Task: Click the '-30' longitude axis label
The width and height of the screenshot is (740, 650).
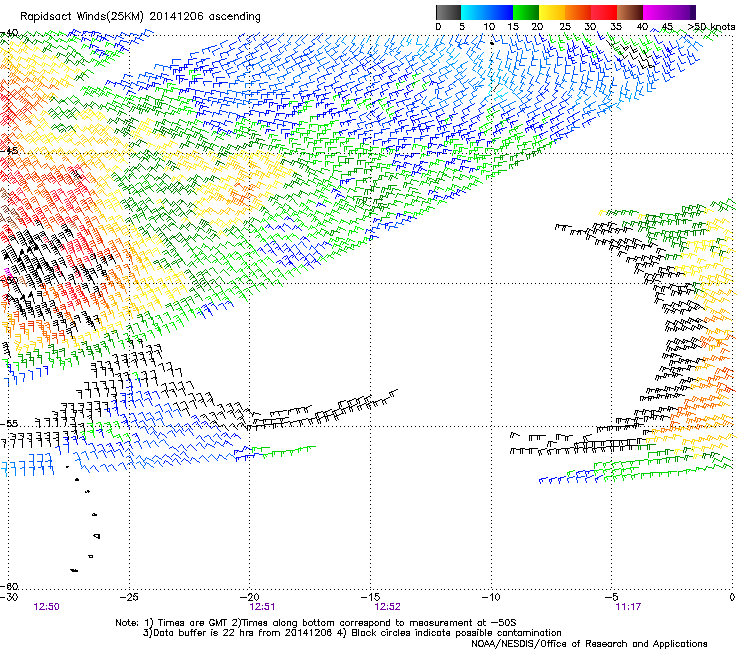Action: tap(9, 597)
